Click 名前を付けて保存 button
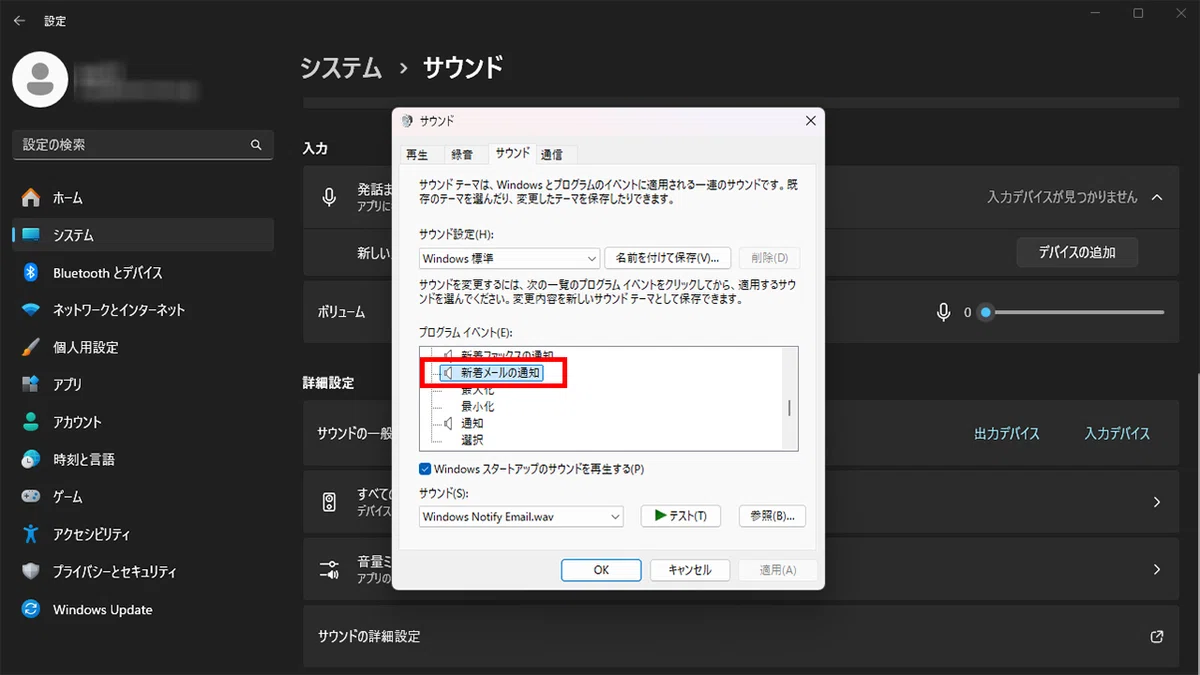Image resolution: width=1200 pixels, height=675 pixels. click(x=668, y=258)
